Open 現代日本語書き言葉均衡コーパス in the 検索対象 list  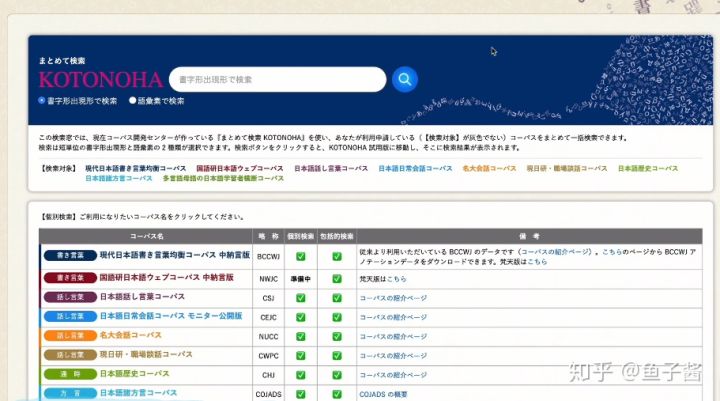point(135,169)
